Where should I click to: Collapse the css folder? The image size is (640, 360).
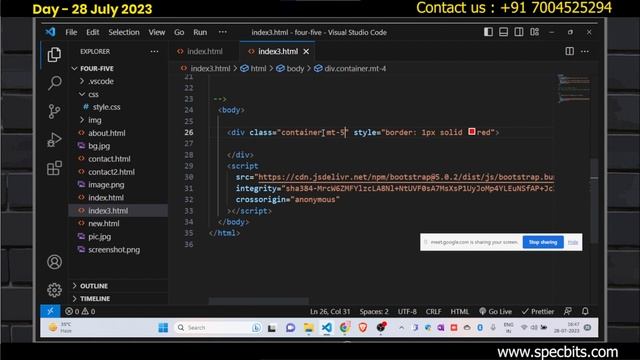point(93,94)
